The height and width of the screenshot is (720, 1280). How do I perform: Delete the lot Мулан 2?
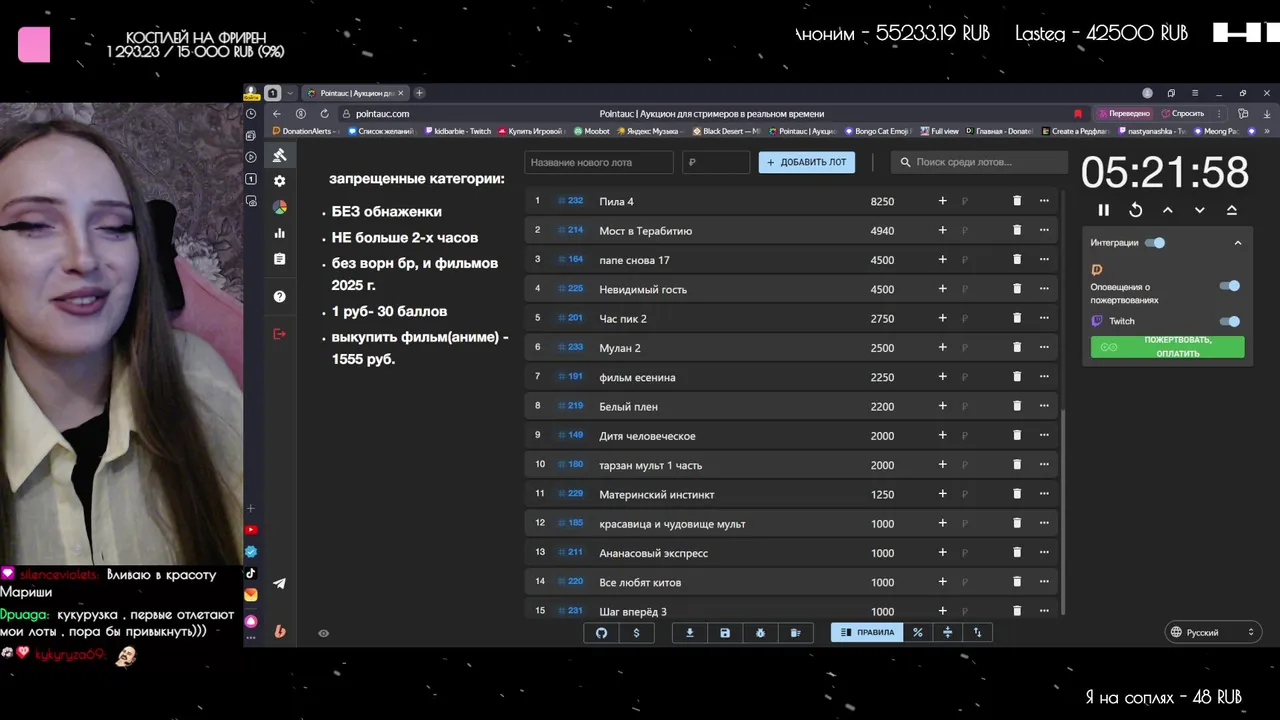1017,347
